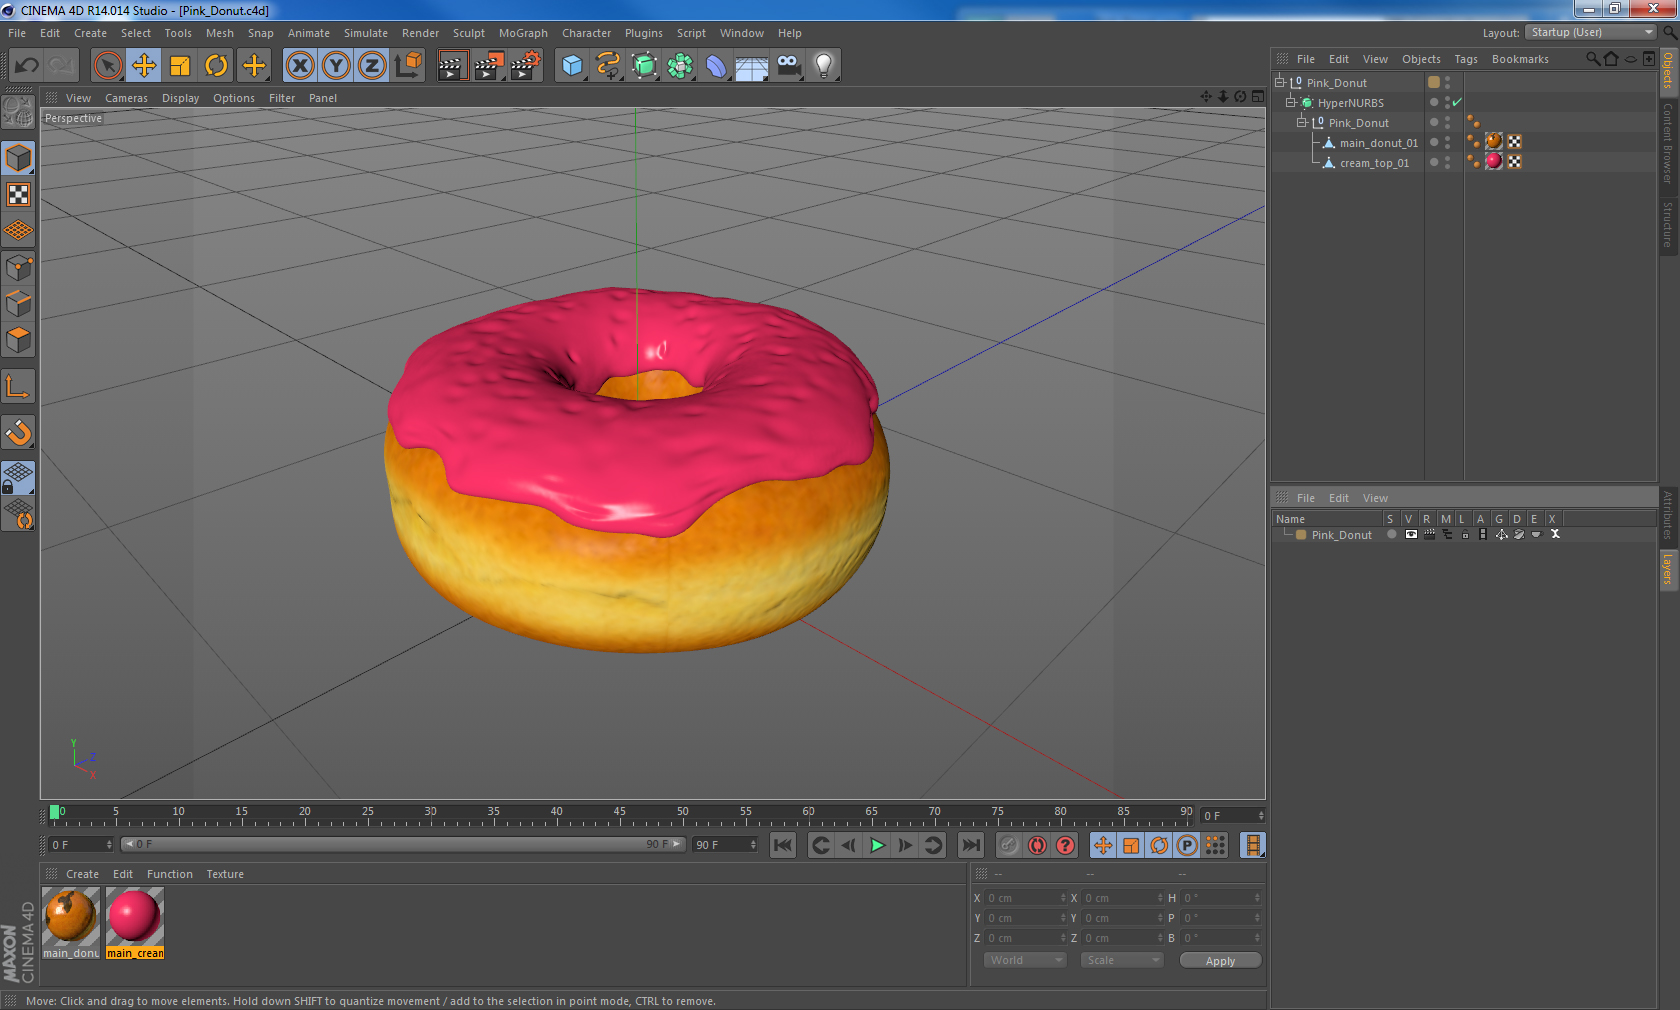Select the main_donut_01 object

point(1378,143)
